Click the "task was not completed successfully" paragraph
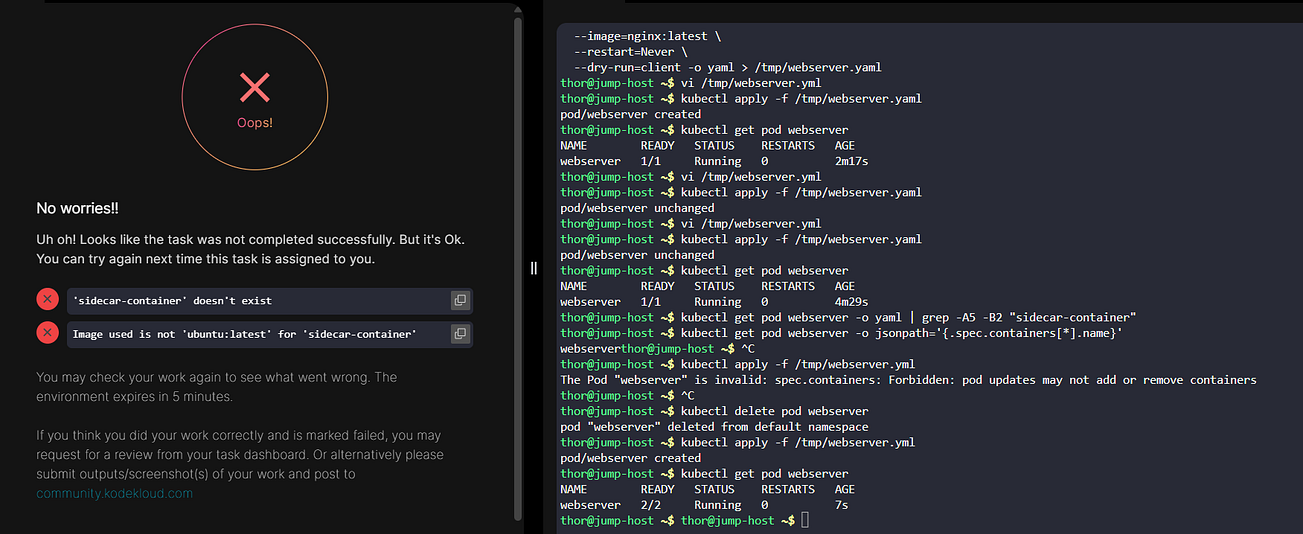 250,250
